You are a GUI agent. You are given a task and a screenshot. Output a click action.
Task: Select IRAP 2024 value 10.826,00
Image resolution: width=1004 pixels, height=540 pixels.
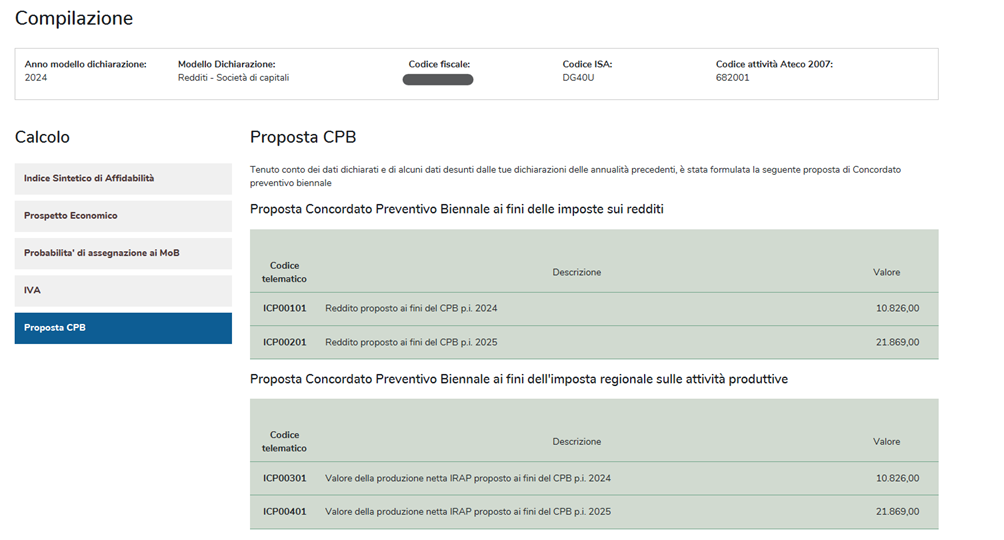pos(897,478)
